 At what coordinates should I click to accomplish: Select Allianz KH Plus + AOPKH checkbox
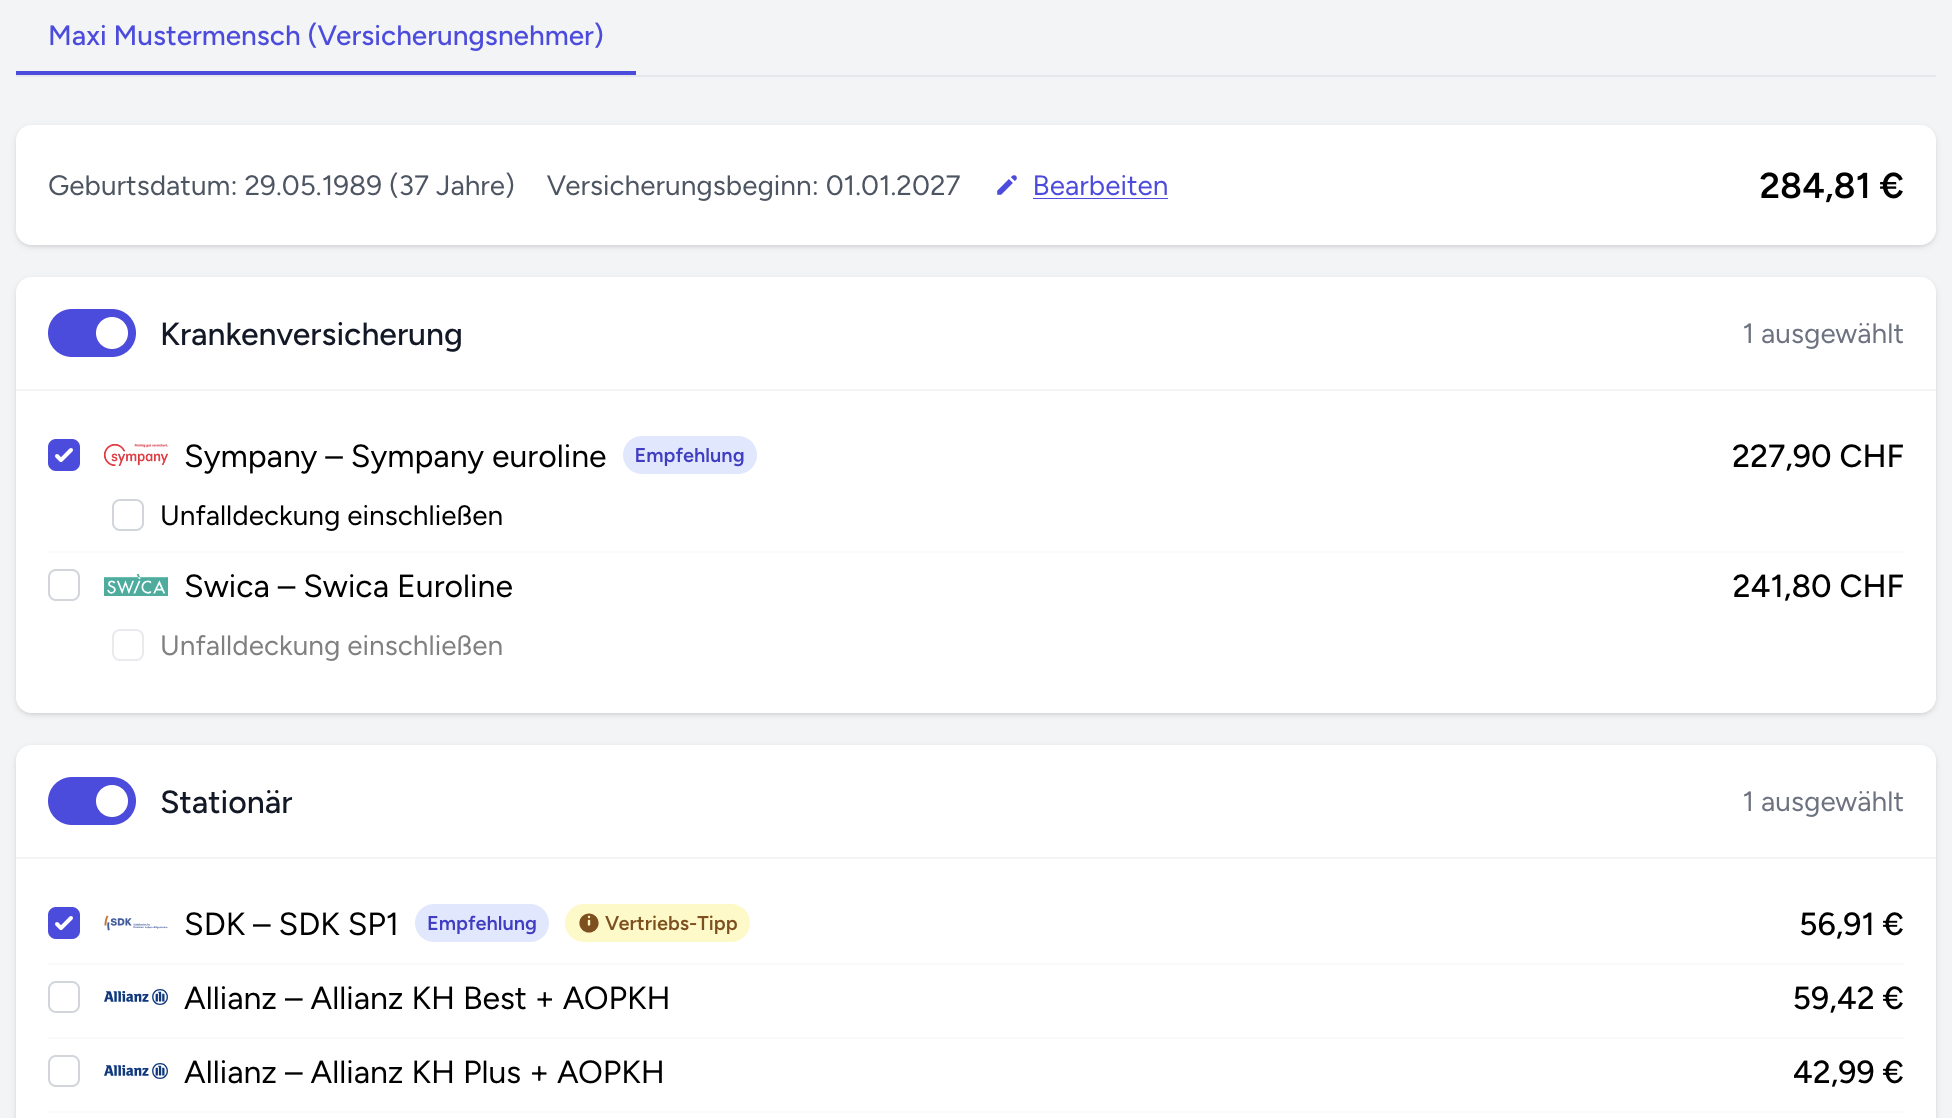[64, 1071]
